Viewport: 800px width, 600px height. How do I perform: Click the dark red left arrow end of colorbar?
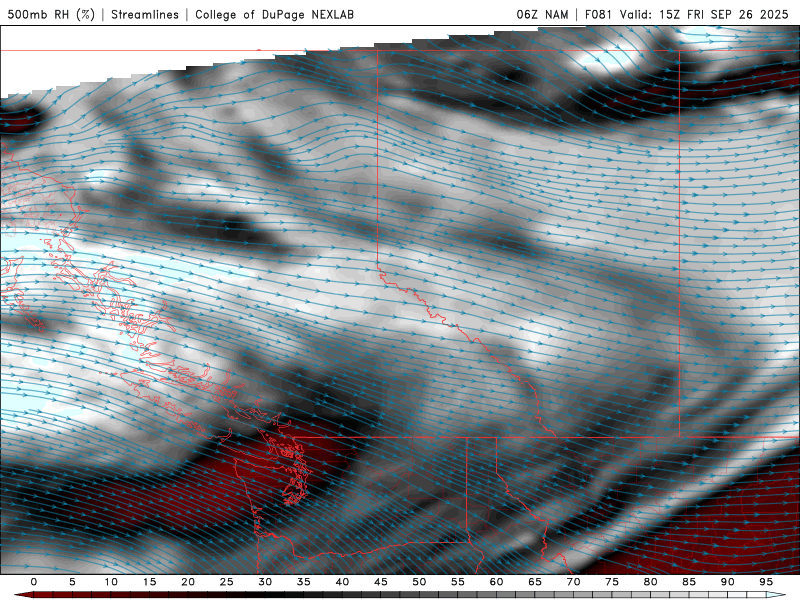point(23,595)
